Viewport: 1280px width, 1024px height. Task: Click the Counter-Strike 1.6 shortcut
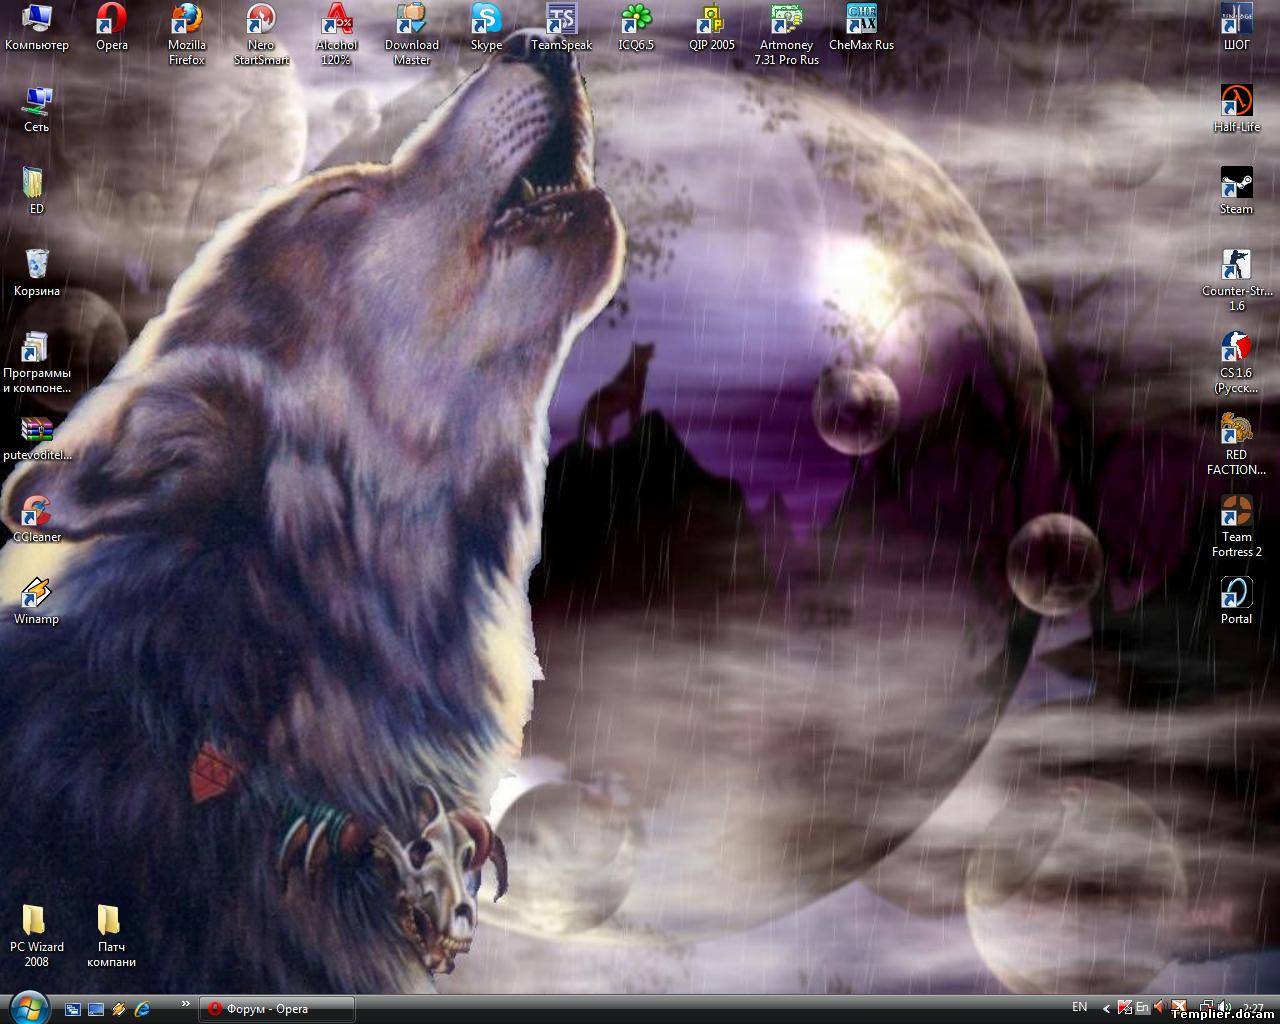pos(1237,280)
